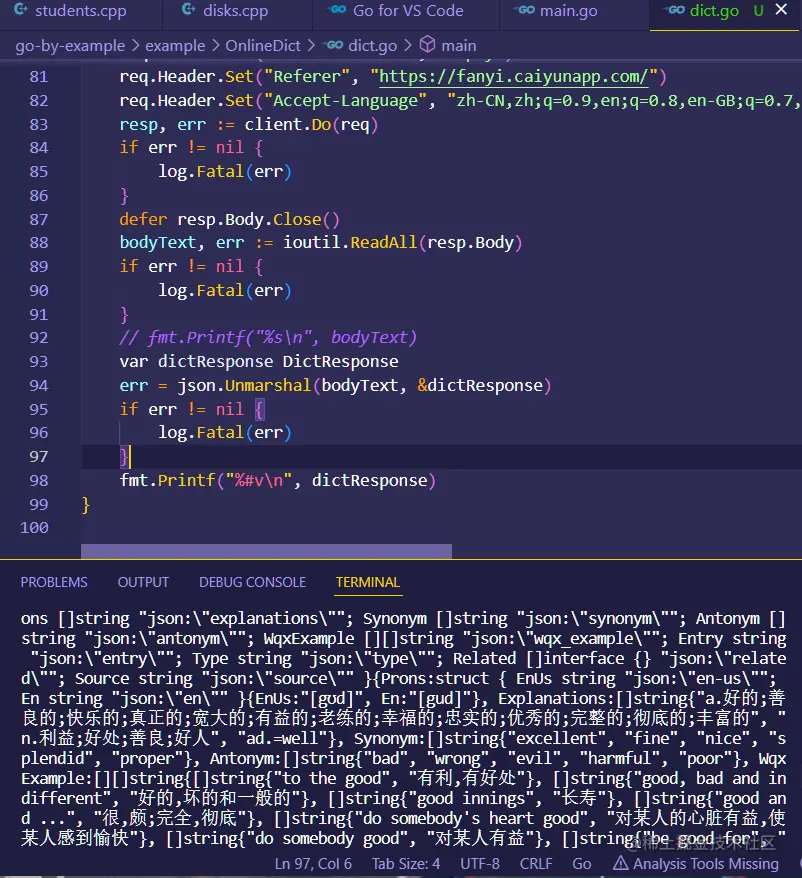This screenshot has height=878, width=802.
Task: Click the terminal output text area
Action: point(403,728)
